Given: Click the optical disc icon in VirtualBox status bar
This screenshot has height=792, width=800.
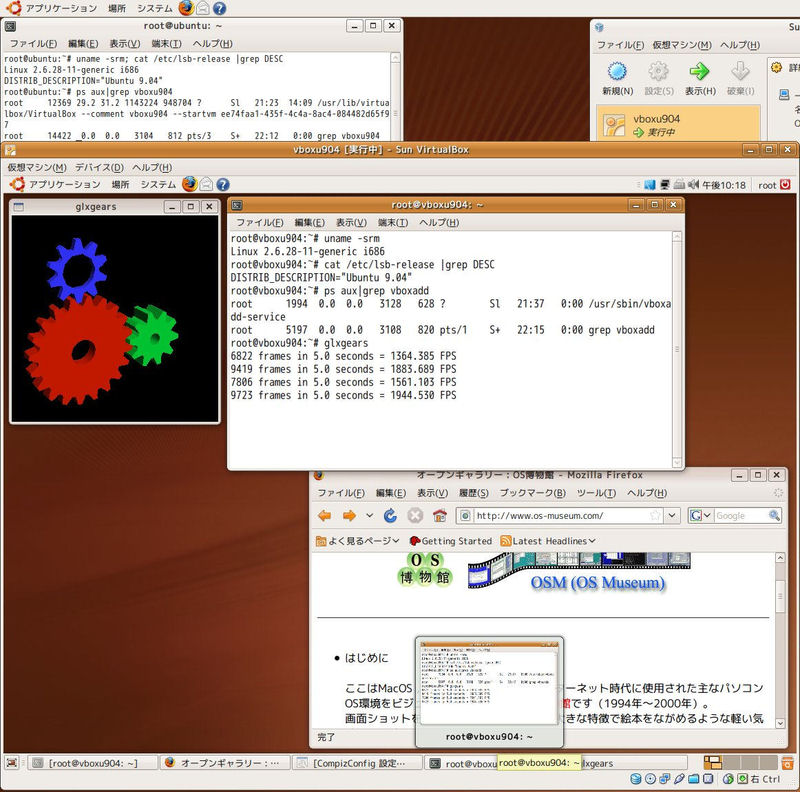Looking at the screenshot, I should pos(651,779).
